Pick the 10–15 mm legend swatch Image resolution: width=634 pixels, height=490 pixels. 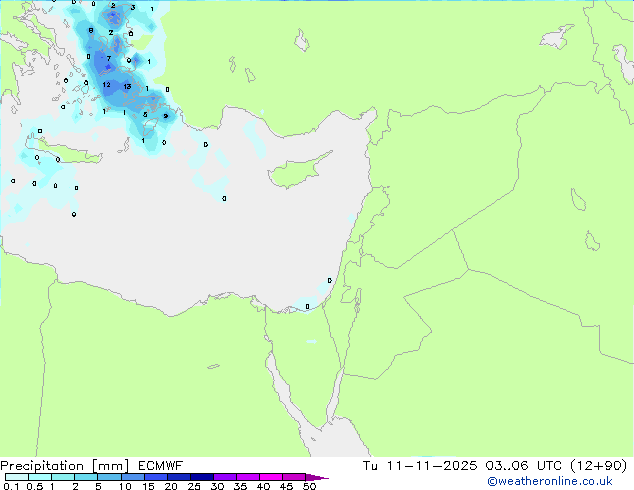(132, 477)
